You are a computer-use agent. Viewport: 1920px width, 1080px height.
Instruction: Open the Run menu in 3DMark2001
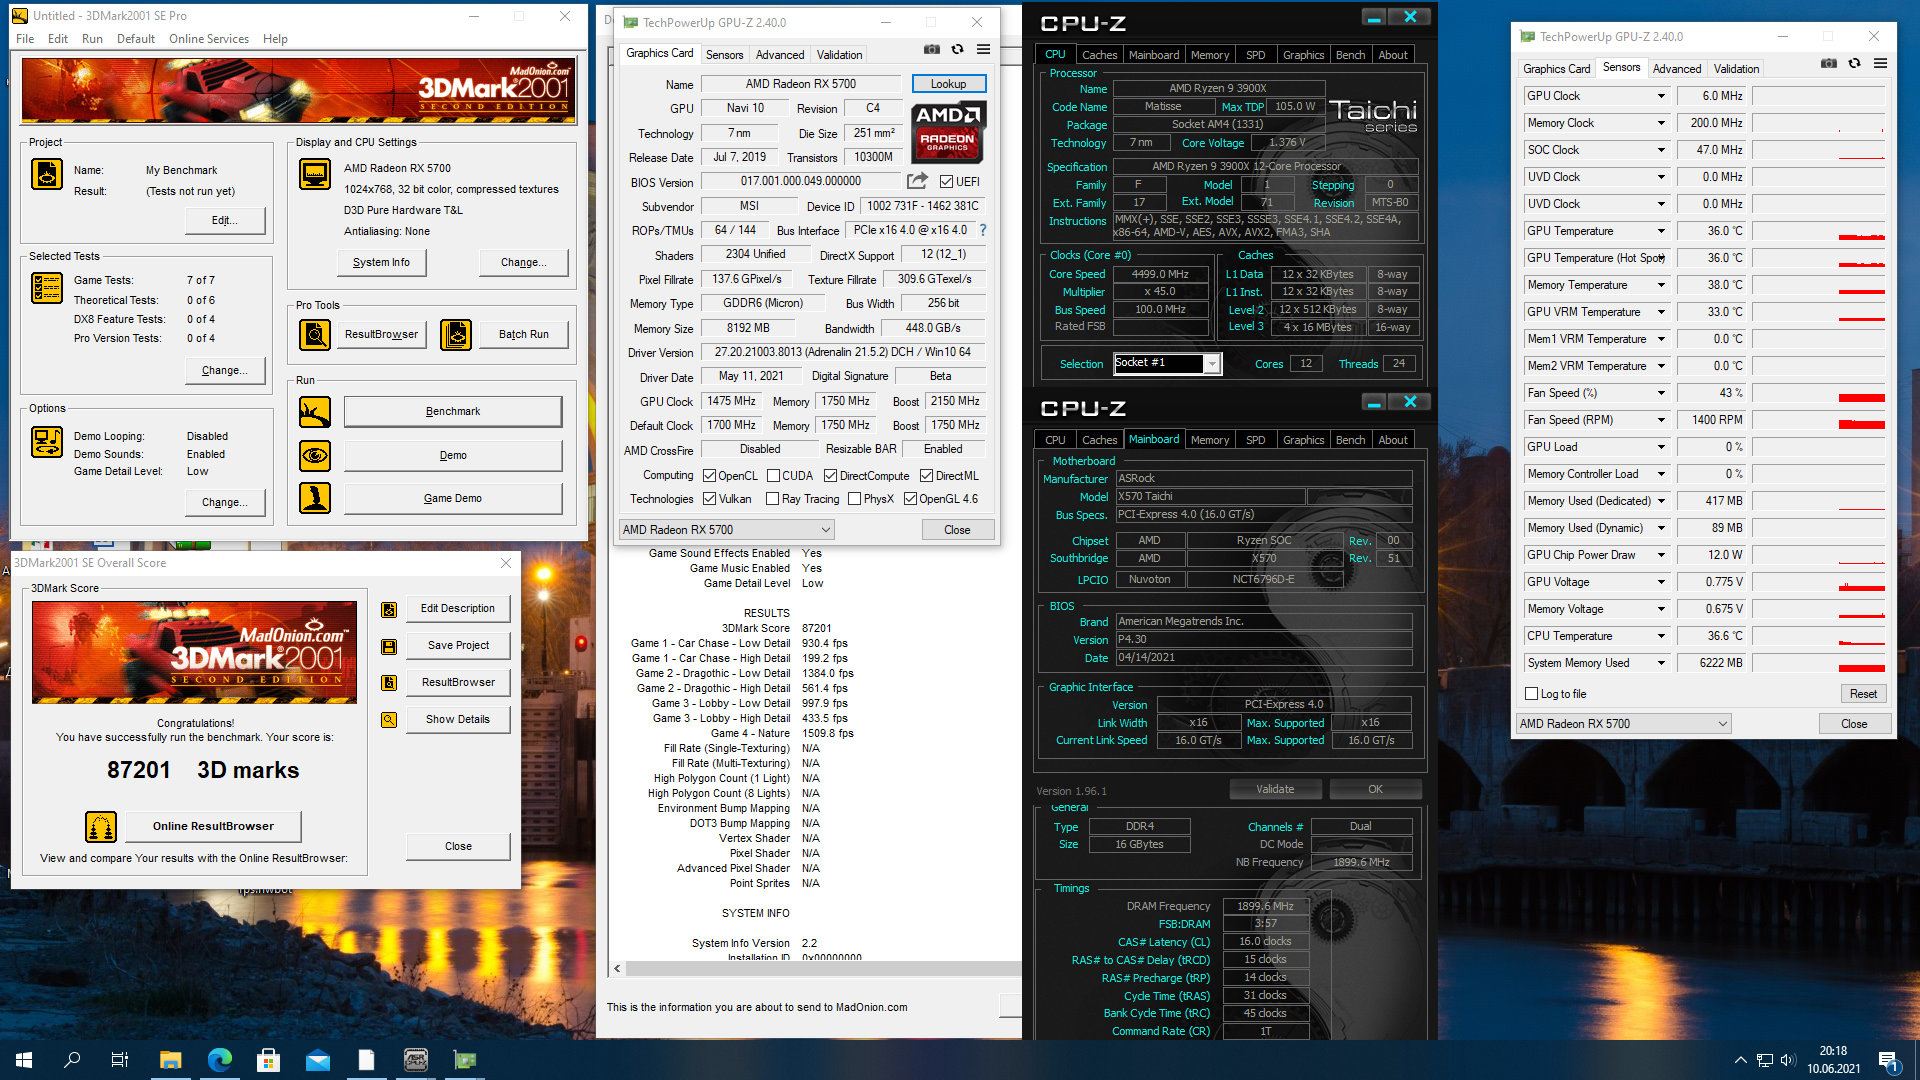click(x=92, y=39)
